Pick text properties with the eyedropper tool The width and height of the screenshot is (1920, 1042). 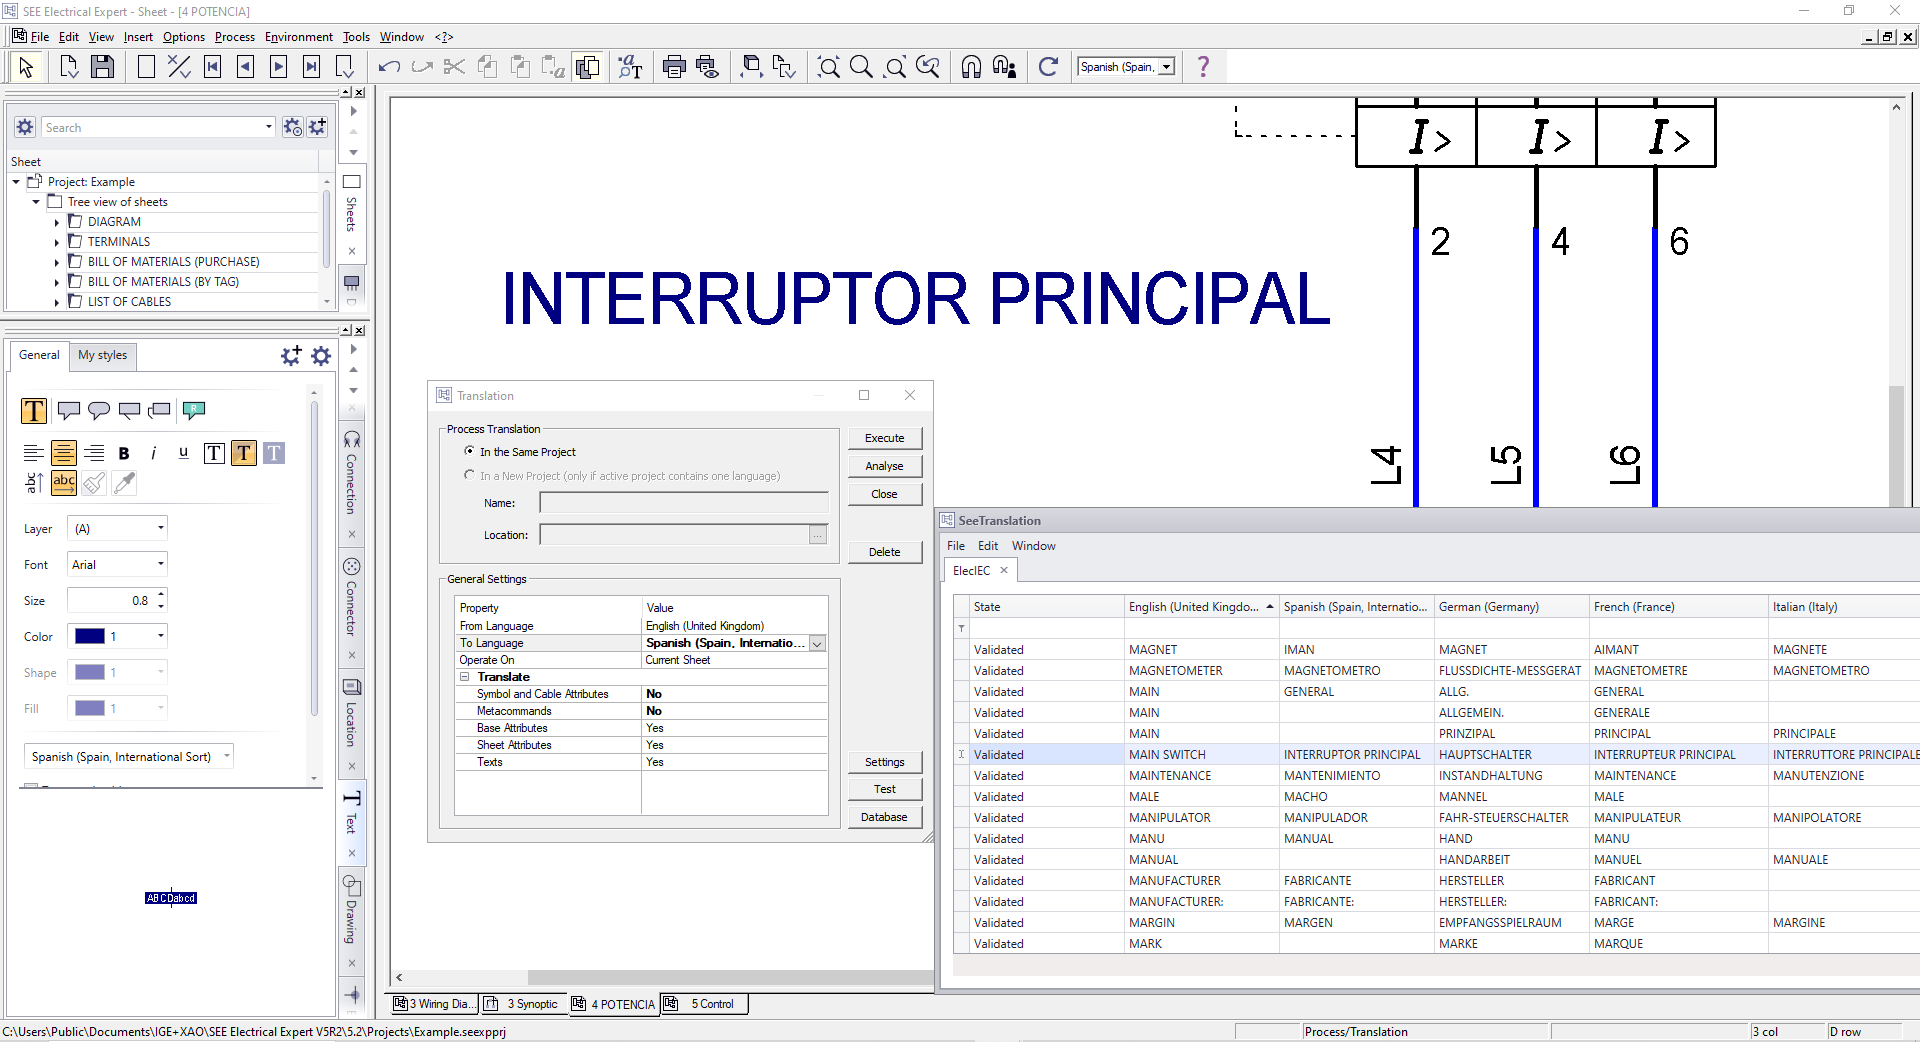click(x=124, y=483)
